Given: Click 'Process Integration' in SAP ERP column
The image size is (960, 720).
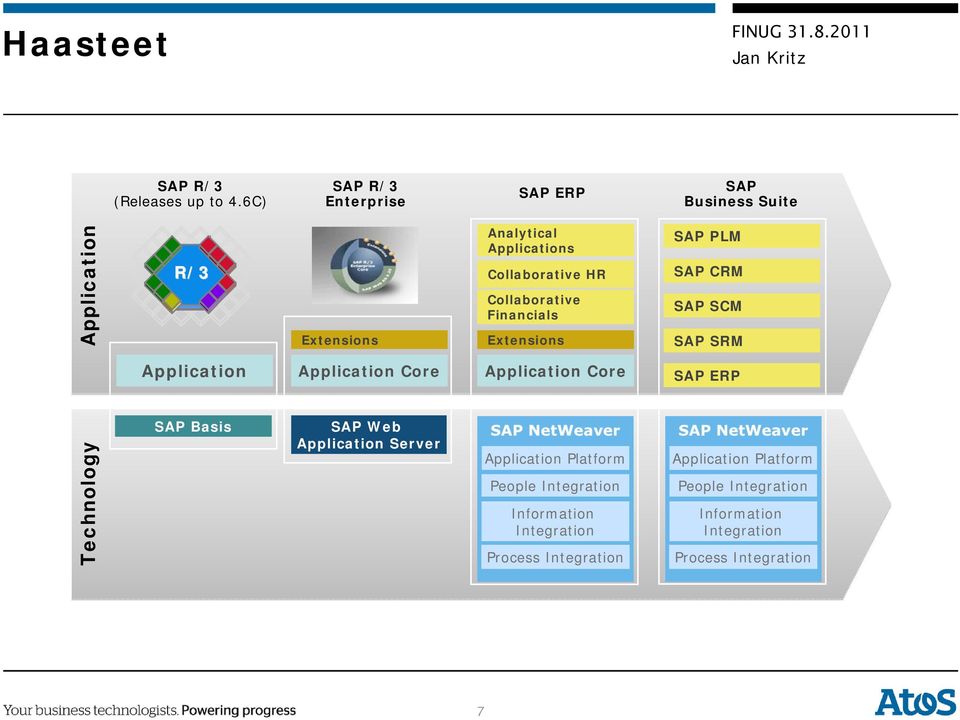Looking at the screenshot, I should (555, 558).
